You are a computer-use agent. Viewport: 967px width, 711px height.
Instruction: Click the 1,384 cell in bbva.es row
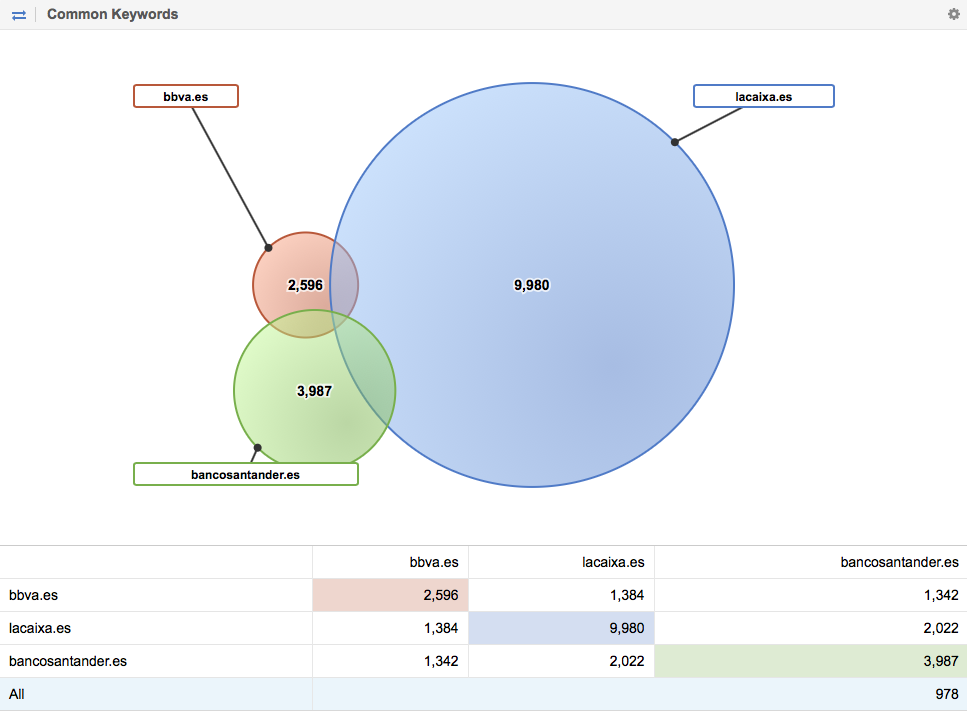click(x=561, y=595)
